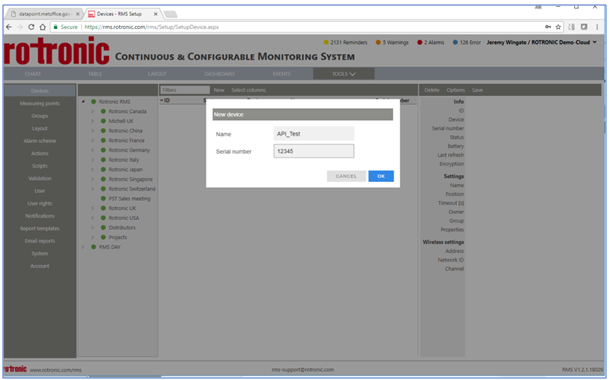Open the CHART tab
610x380 pixels.
coord(33,74)
